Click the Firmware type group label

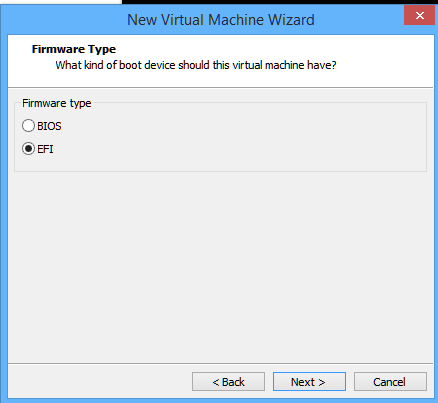click(x=57, y=103)
